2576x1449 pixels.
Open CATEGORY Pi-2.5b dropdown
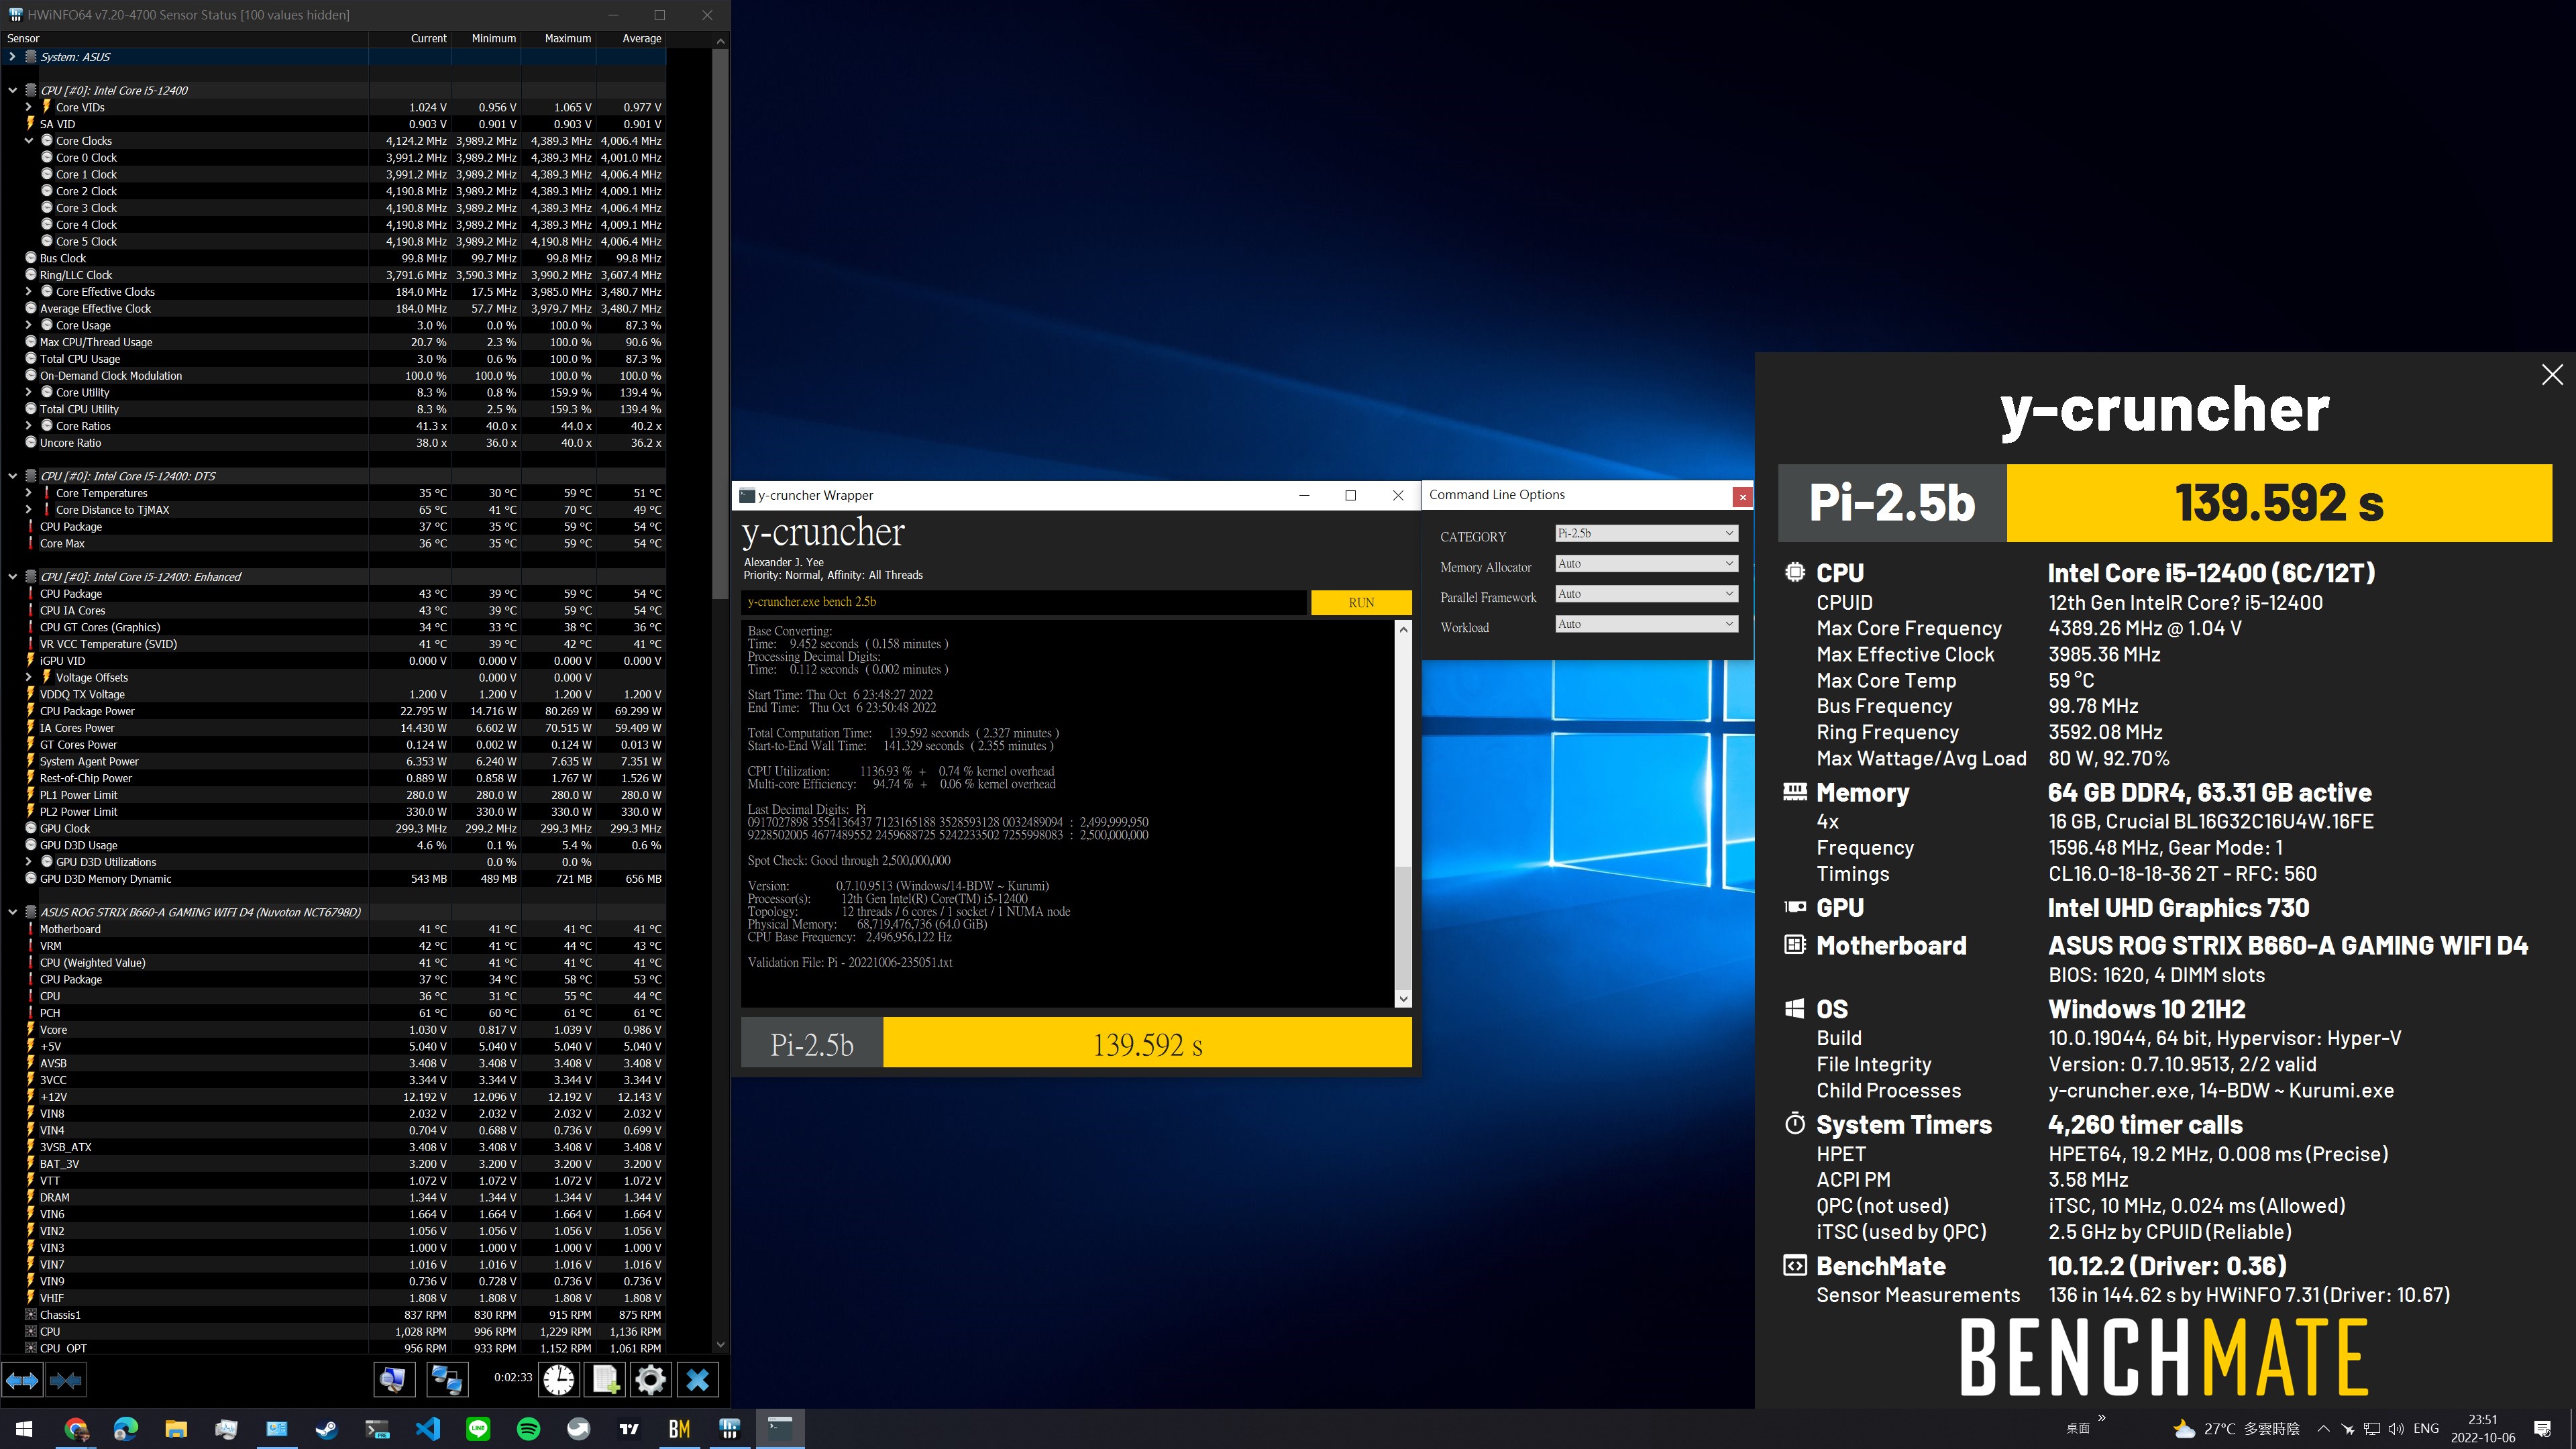(x=1646, y=534)
